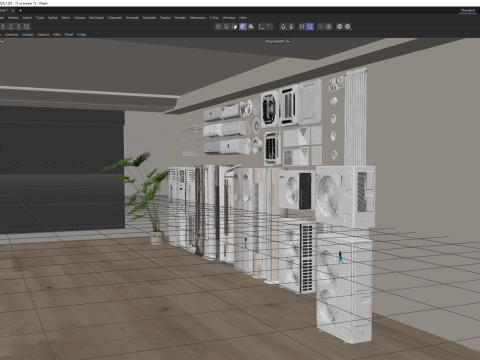Viewport: 480px width, 360px height.
Task: Open the Character menu
Action: coord(115,18)
